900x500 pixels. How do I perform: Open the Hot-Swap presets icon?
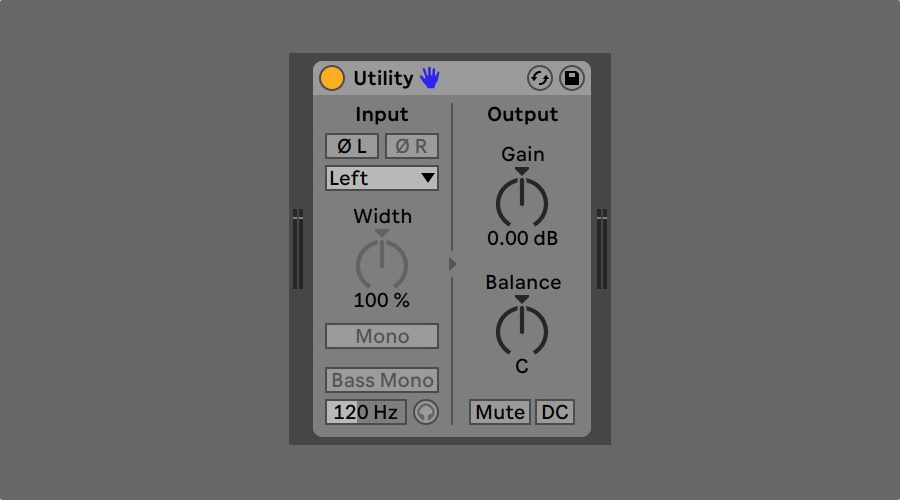click(540, 78)
